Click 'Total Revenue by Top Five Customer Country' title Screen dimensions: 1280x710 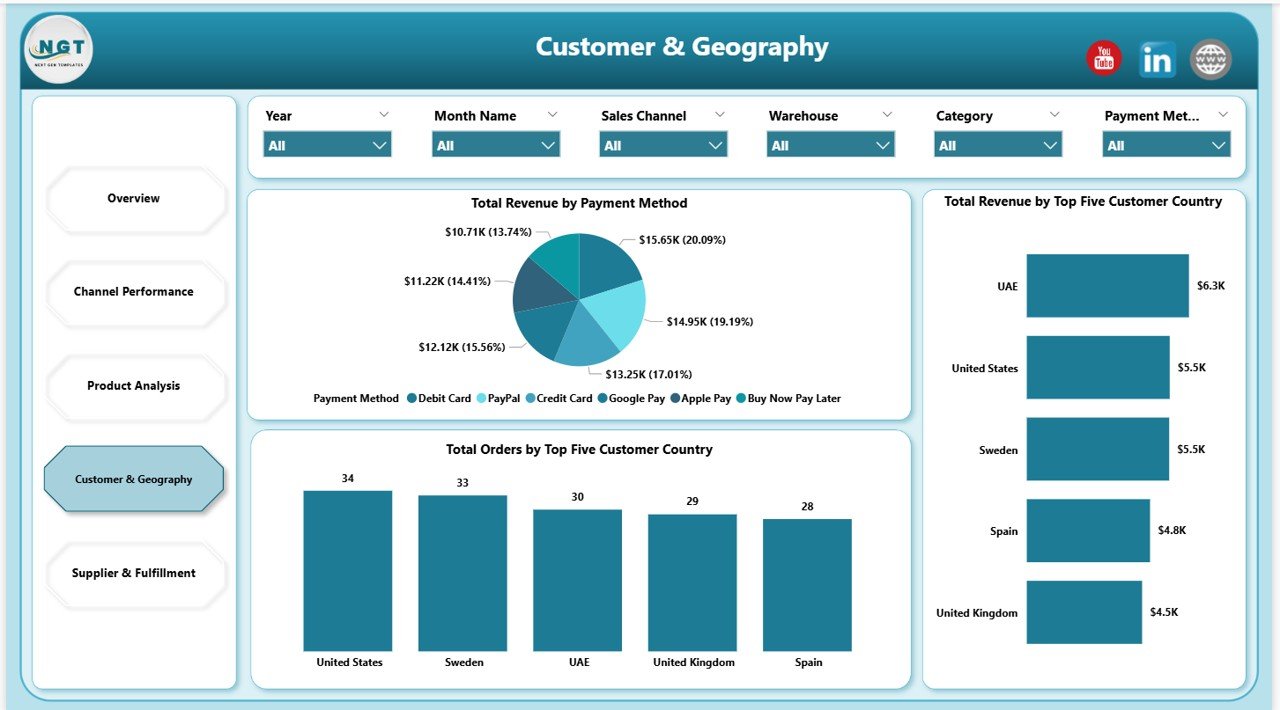(x=1083, y=202)
